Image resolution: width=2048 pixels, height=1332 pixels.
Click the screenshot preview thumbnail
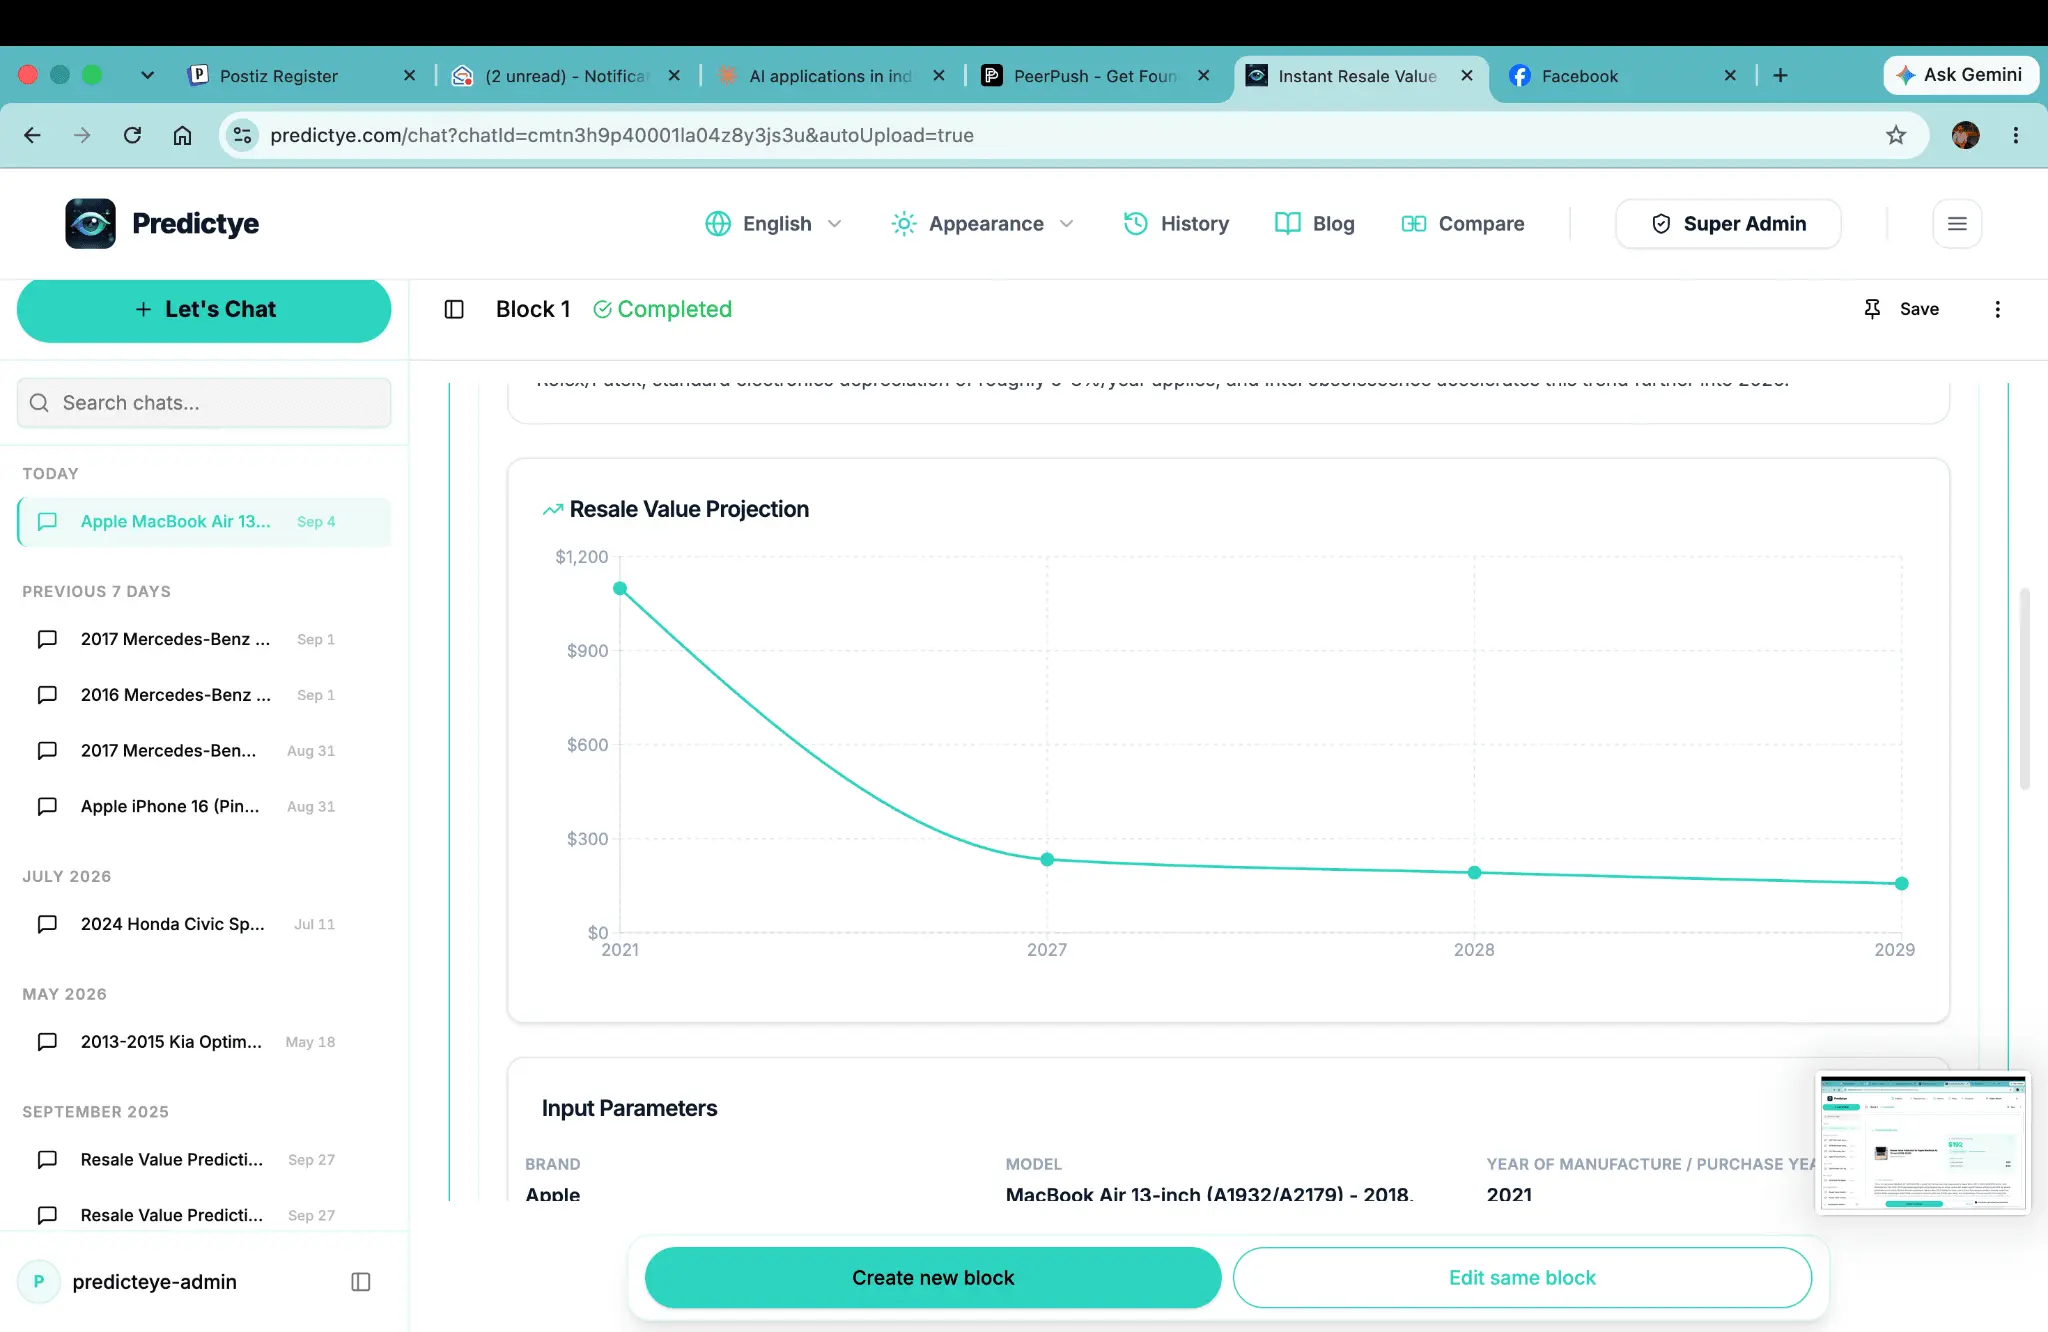[1922, 1144]
